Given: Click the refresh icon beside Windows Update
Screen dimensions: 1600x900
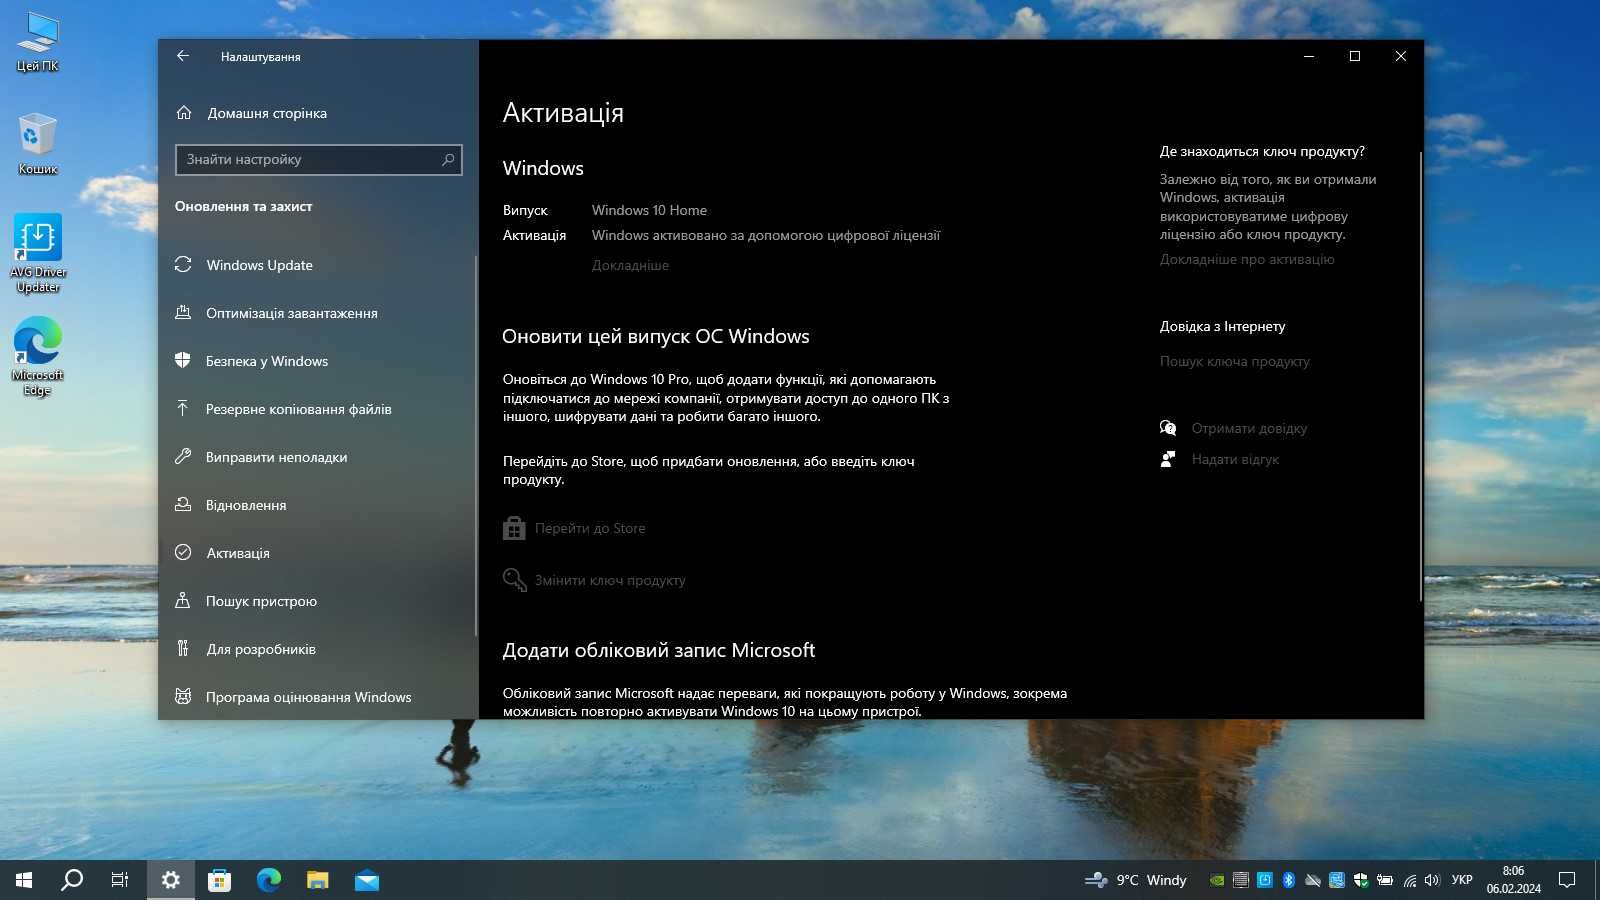Looking at the screenshot, I should pos(183,265).
